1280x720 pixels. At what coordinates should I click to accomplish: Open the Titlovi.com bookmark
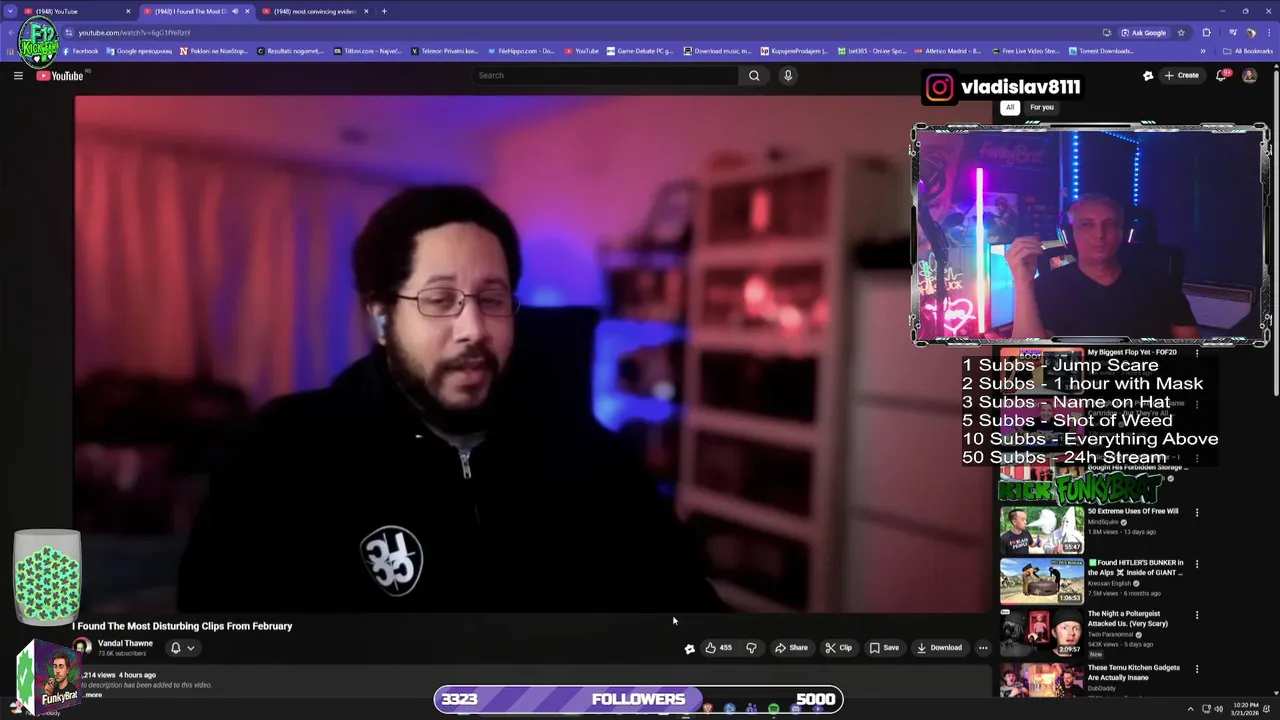367,51
